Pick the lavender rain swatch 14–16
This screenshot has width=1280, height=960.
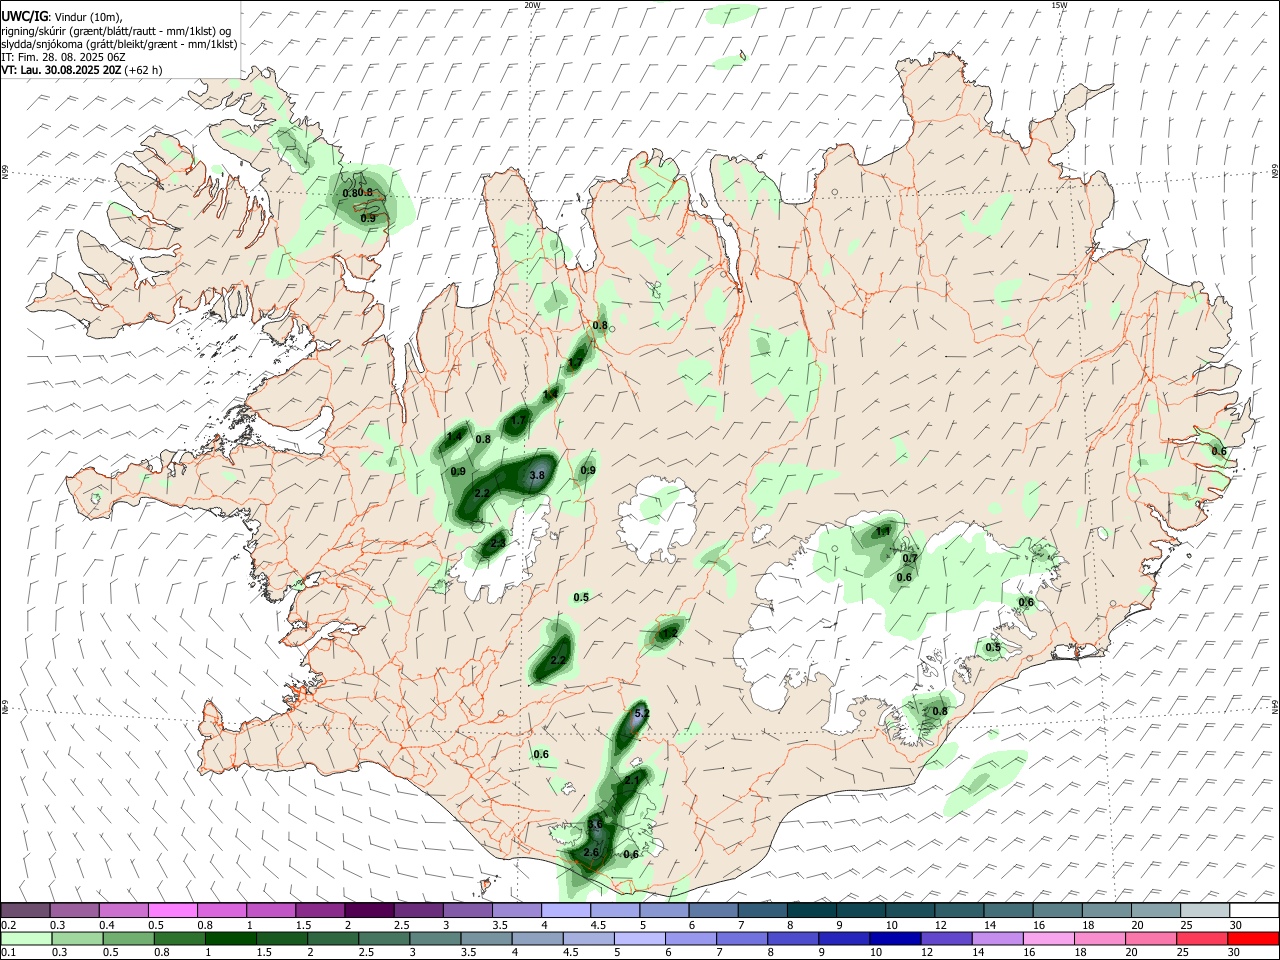coord(998,938)
